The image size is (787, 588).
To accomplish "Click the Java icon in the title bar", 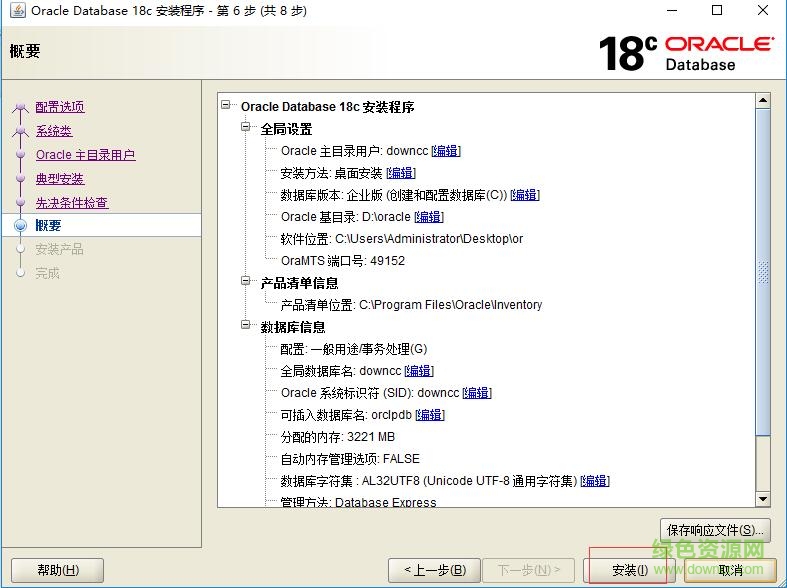I will 14,11.
